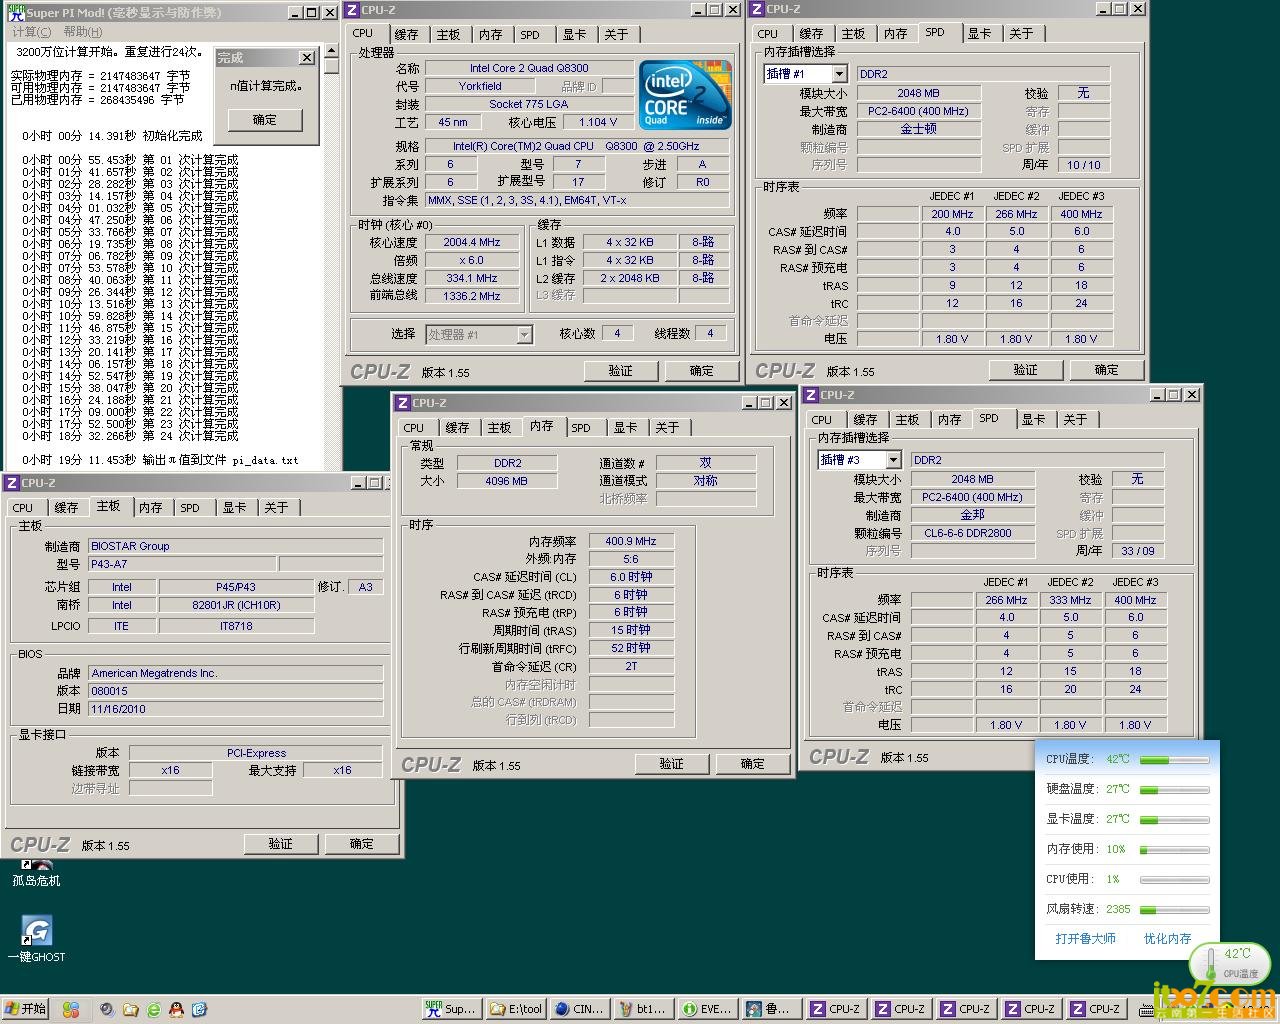
Task: Open the 孤岛危机 desktop shortcut
Action: point(36,872)
